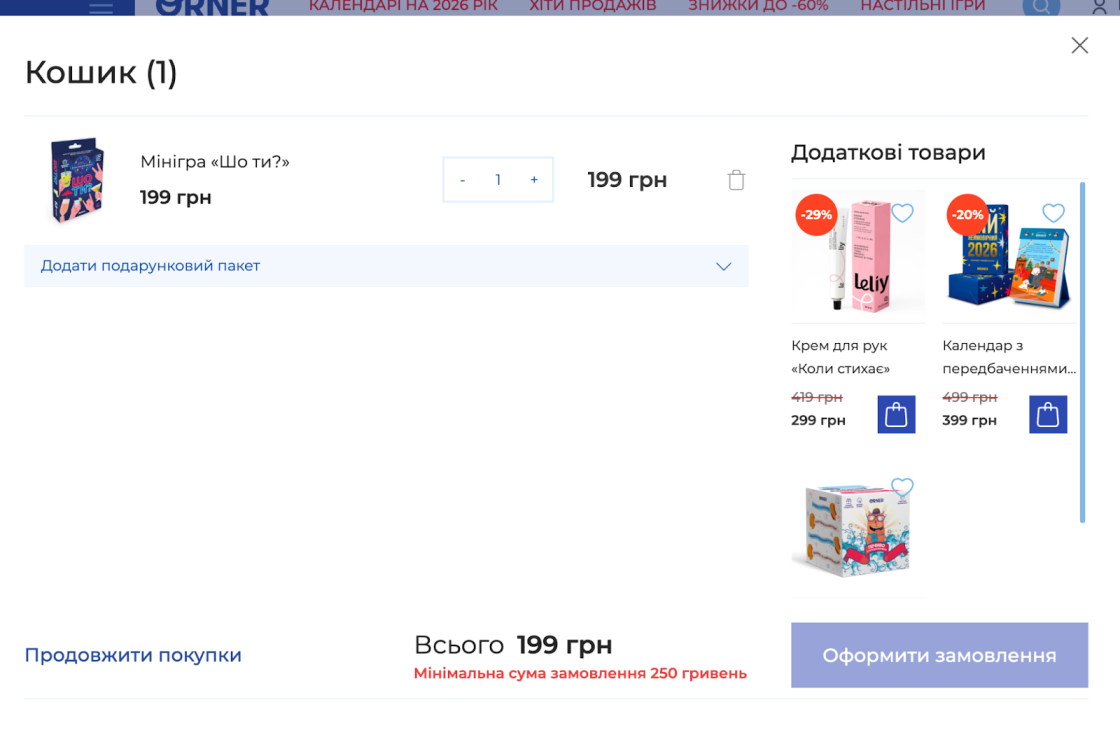
Task: Open the search icon in header
Action: tap(1041, 7)
